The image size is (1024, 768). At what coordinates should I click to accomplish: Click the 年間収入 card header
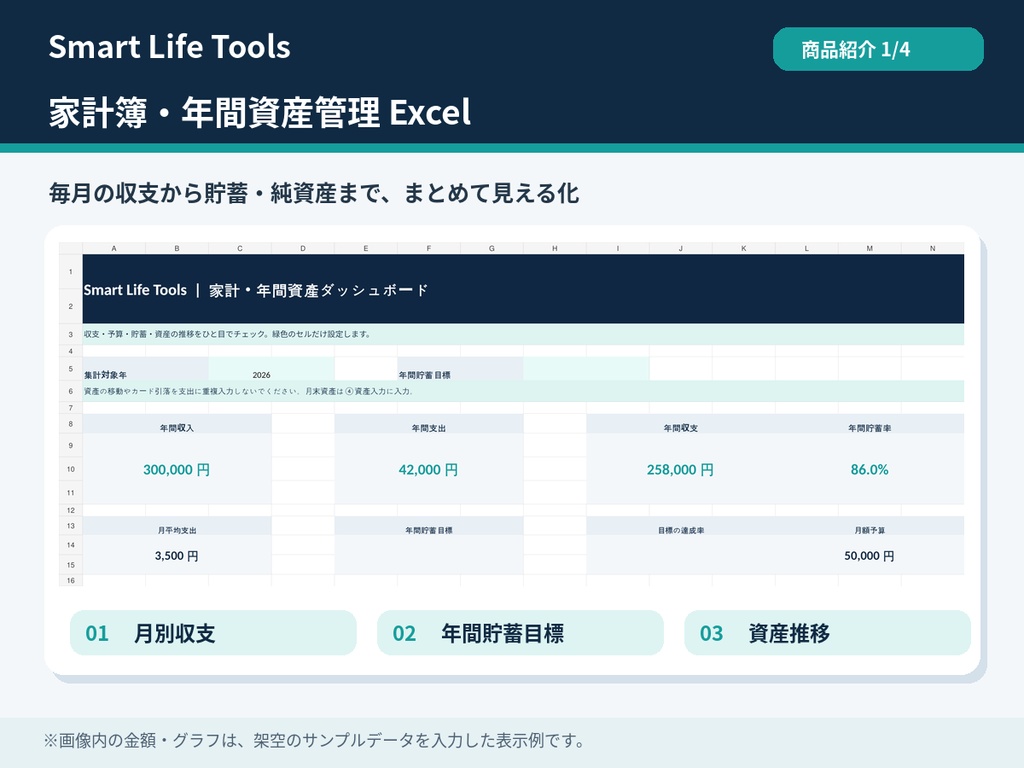click(177, 424)
